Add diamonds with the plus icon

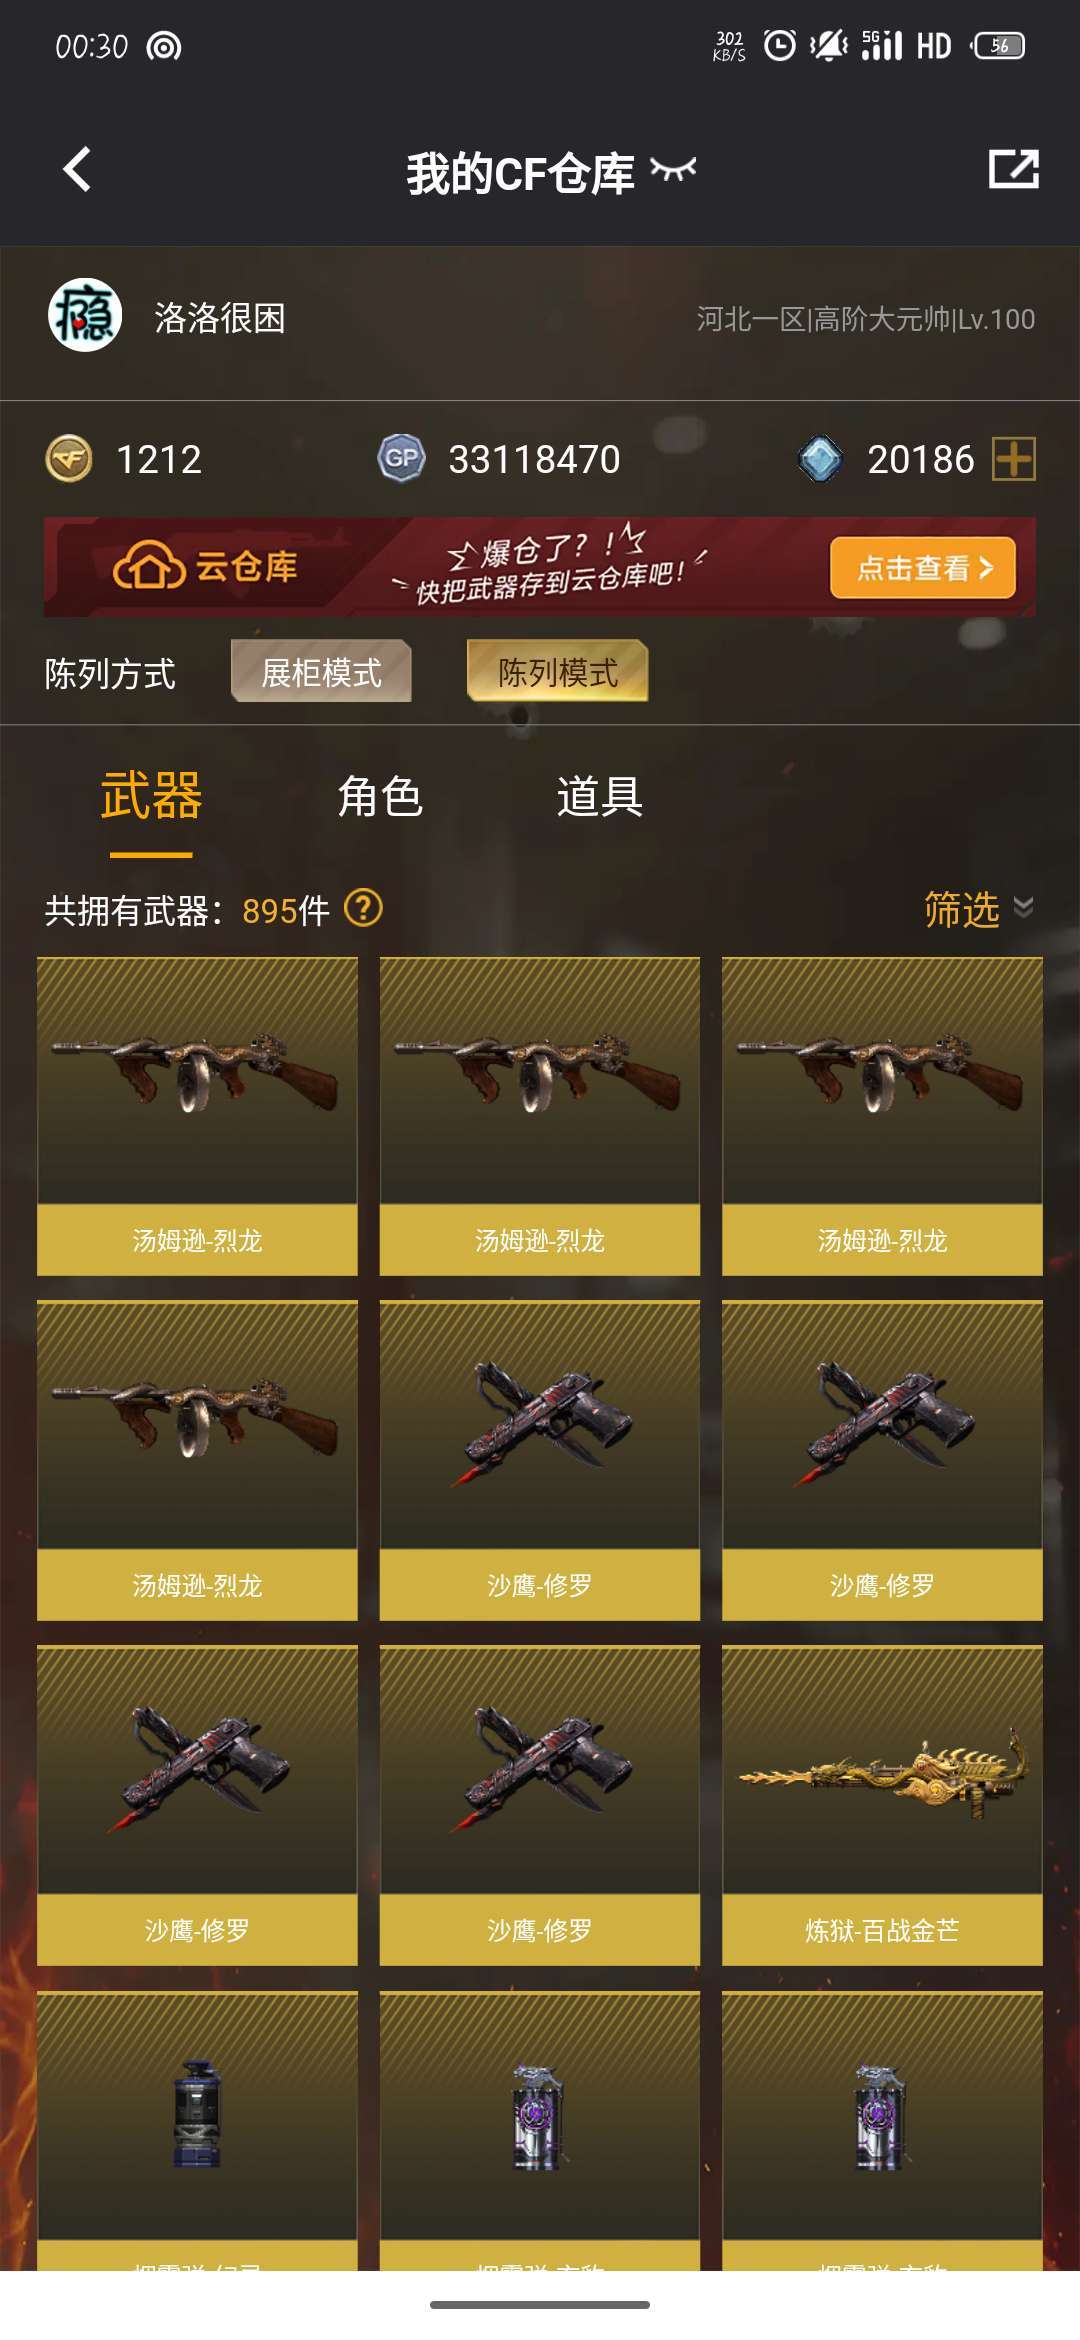[x=1014, y=459]
